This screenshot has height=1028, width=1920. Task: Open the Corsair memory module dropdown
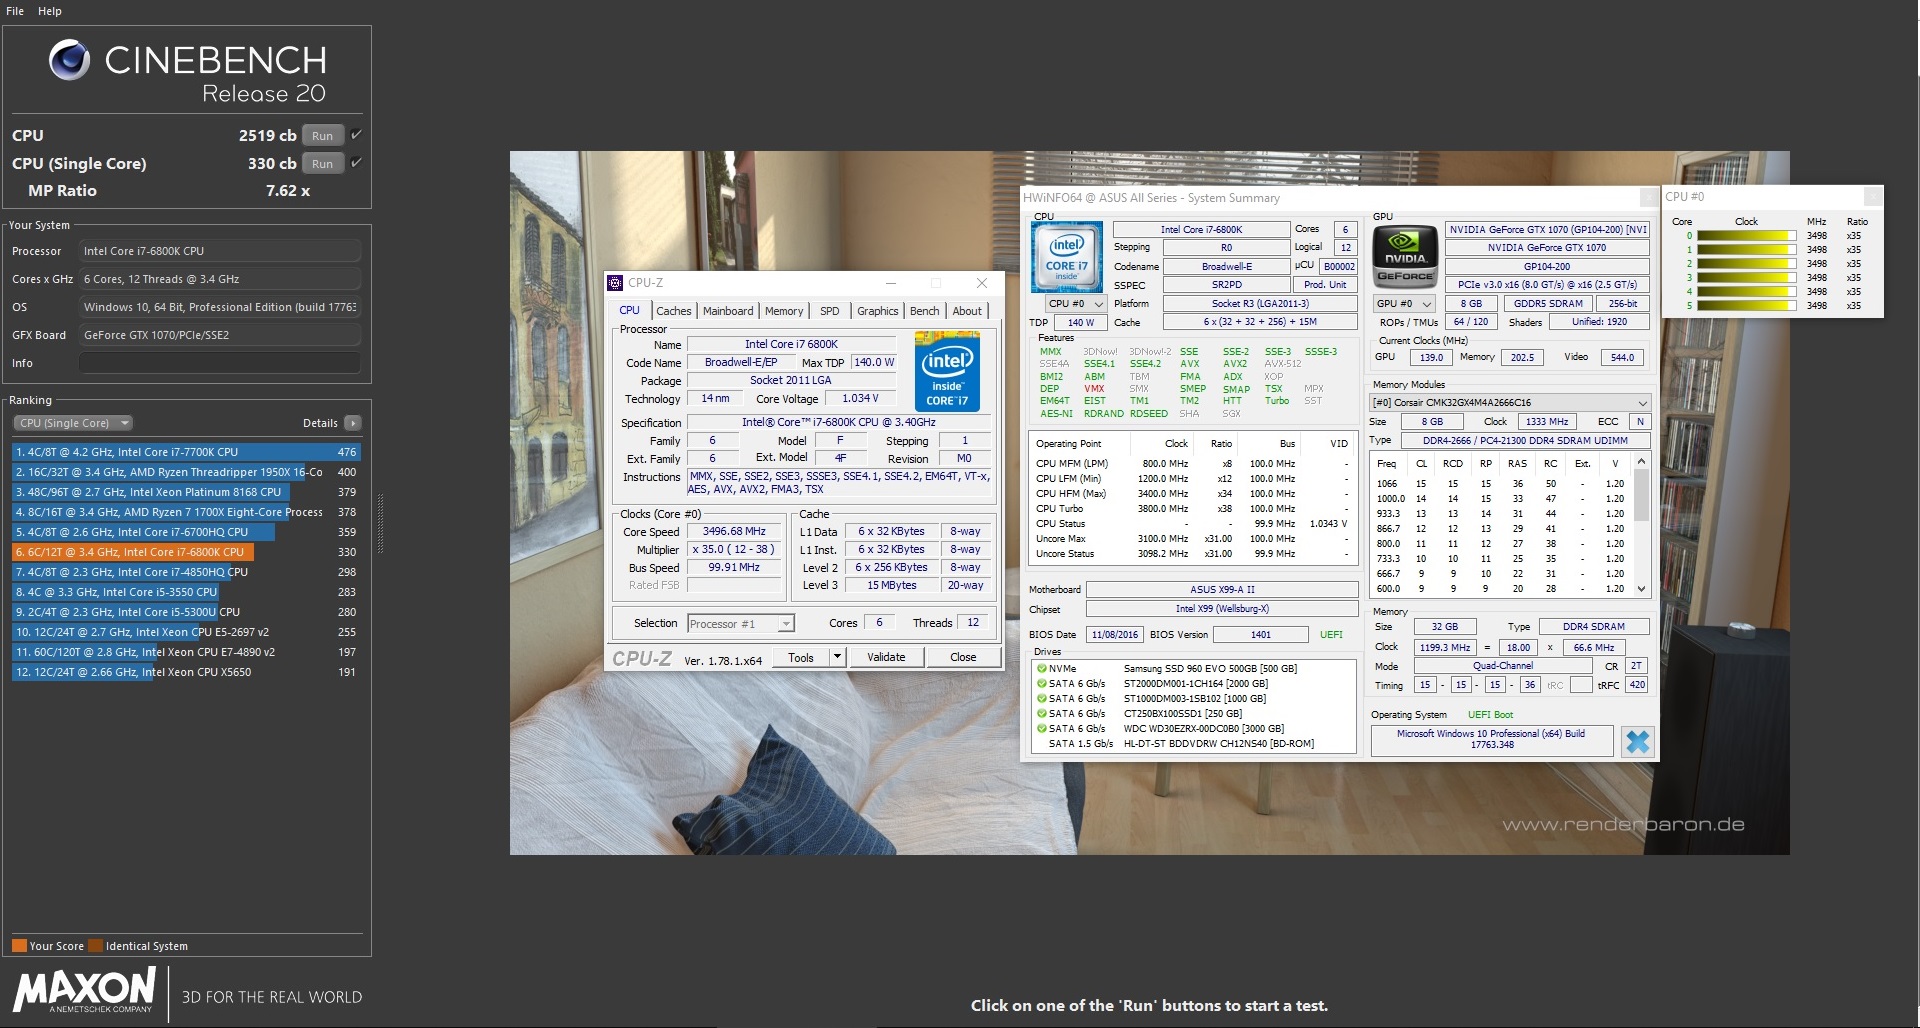coord(1509,403)
